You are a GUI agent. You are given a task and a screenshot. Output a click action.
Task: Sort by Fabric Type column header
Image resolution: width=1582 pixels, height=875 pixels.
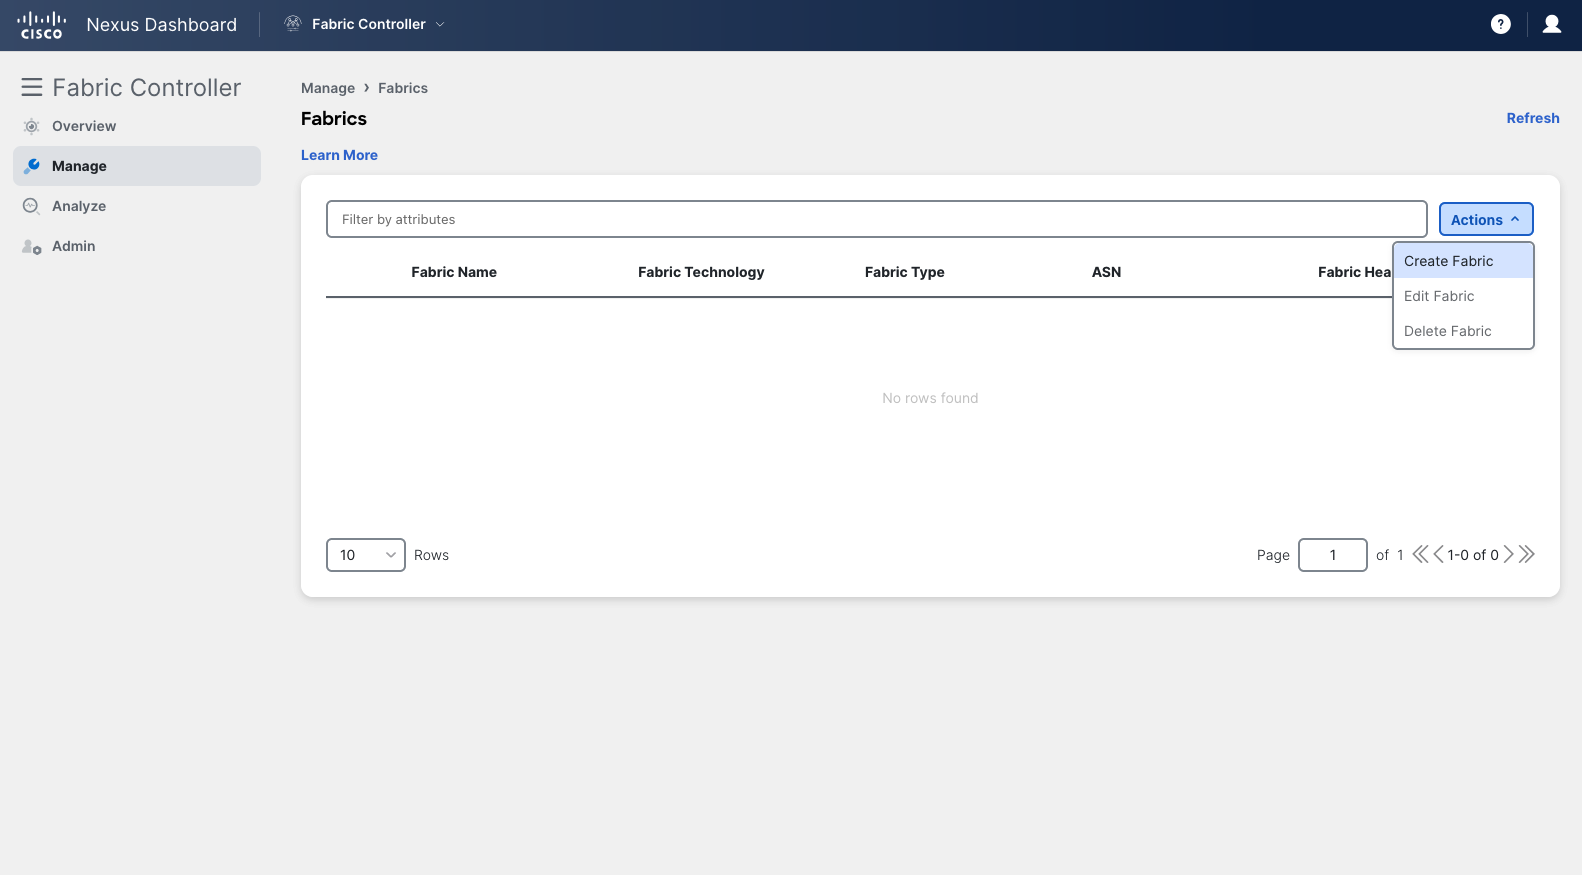(x=905, y=272)
